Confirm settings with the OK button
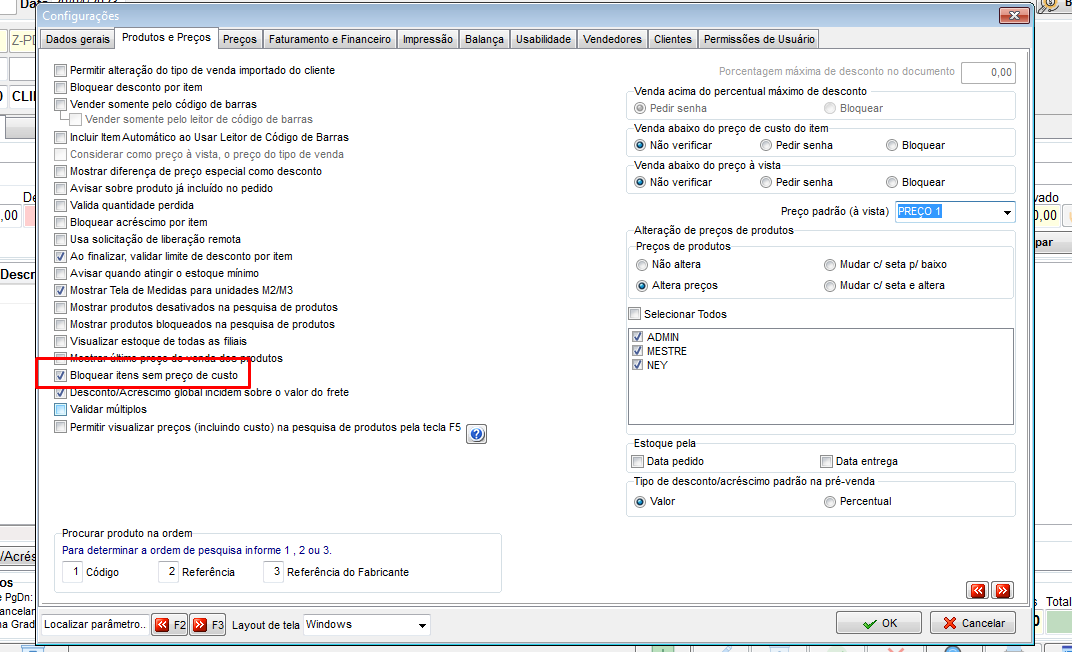Image resolution: width=1072 pixels, height=652 pixels. [879, 623]
